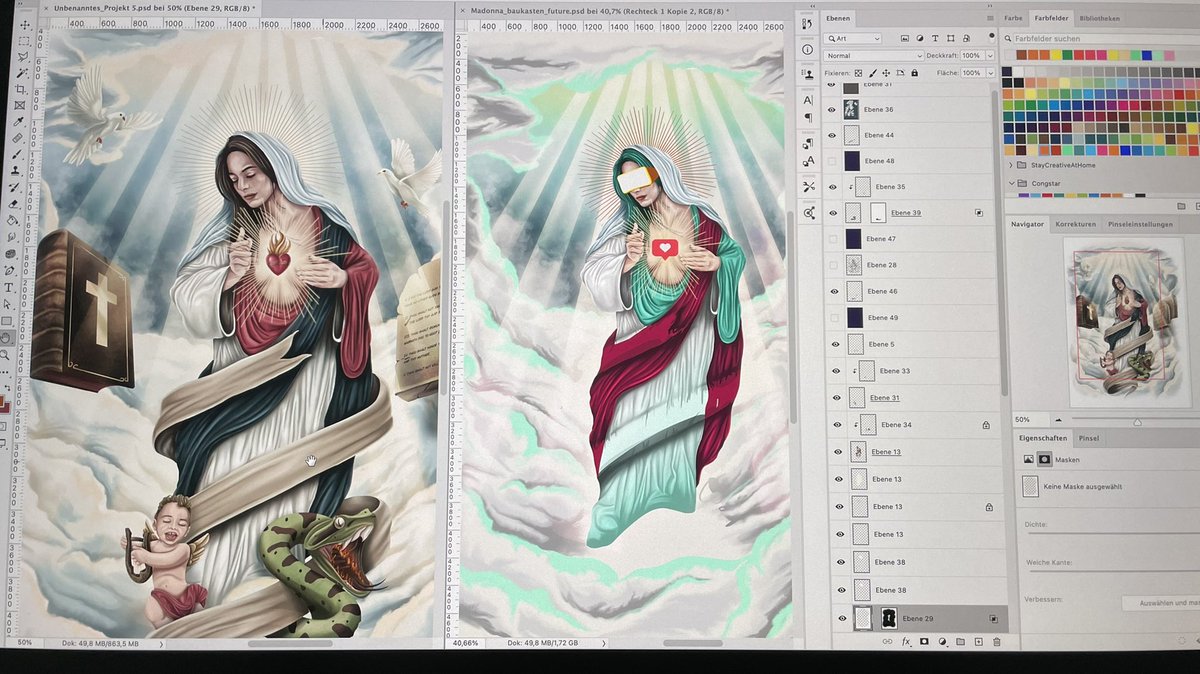
Task: Select the pixel mask button in Masken
Action: click(1045, 459)
